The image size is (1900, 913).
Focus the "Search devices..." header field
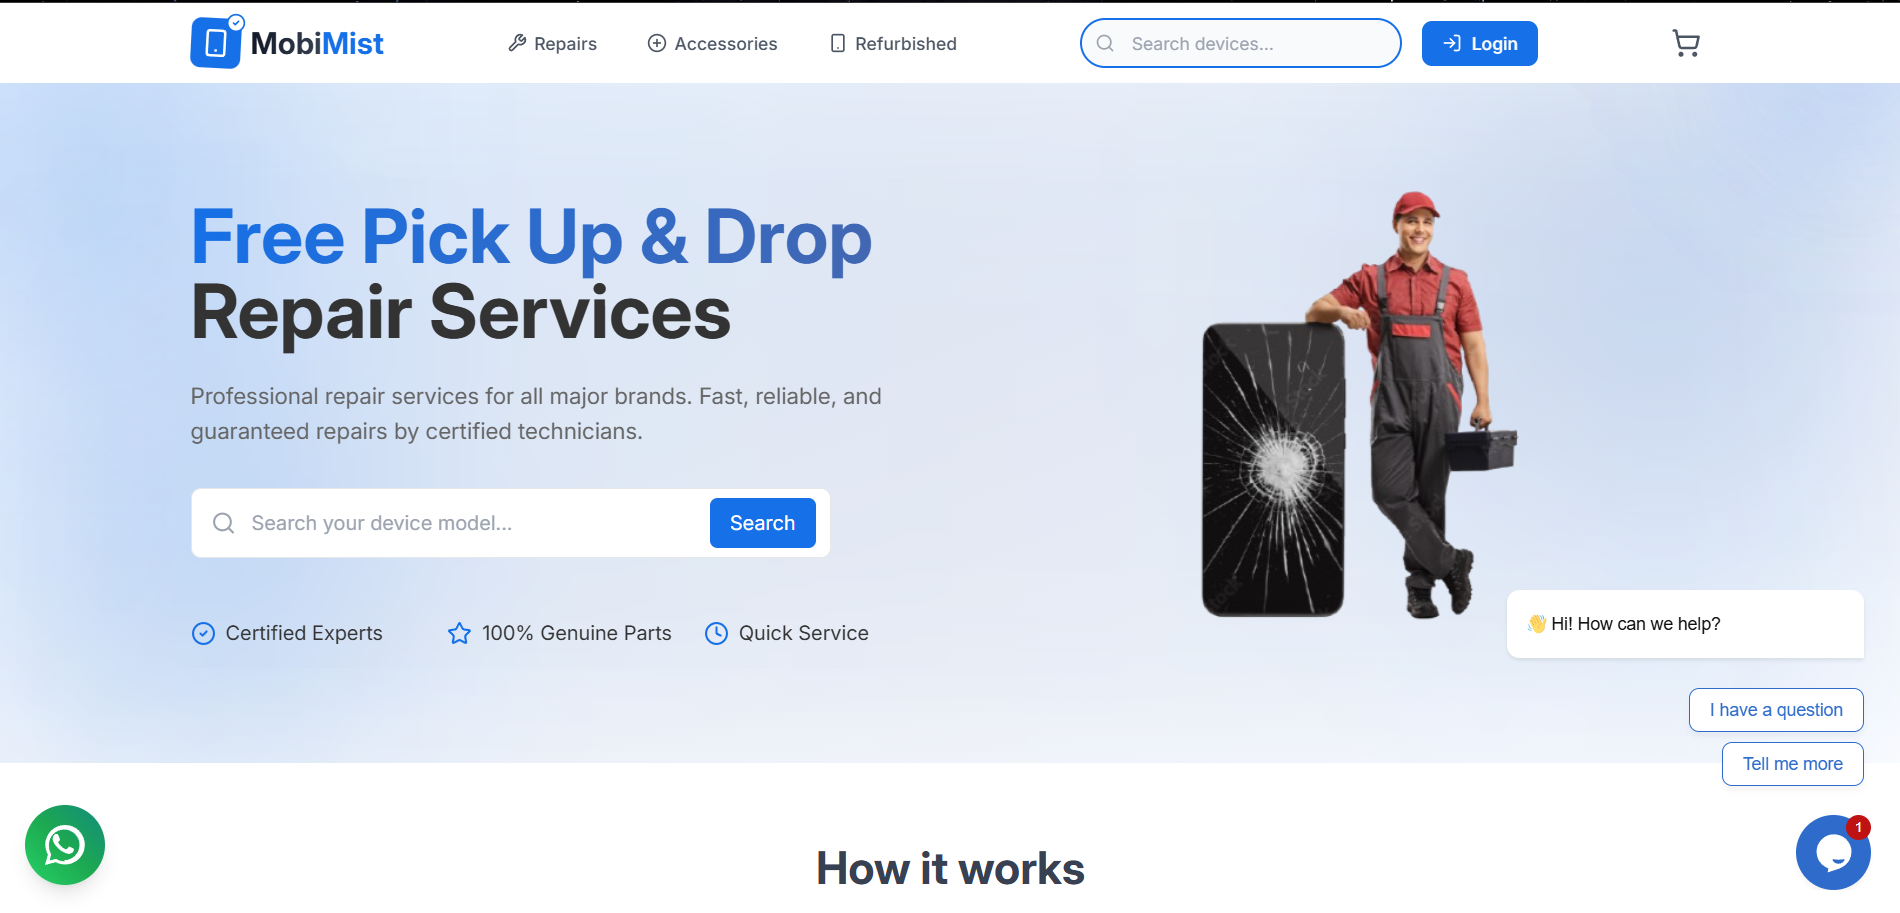coord(1240,43)
